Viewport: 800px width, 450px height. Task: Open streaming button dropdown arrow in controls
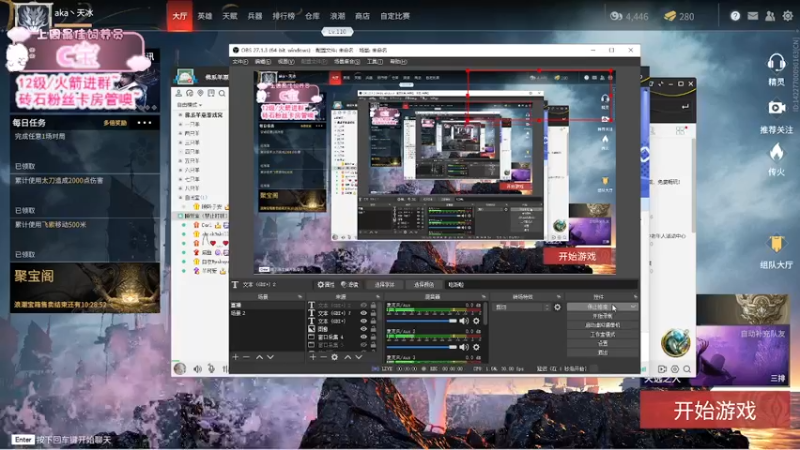click(633, 307)
